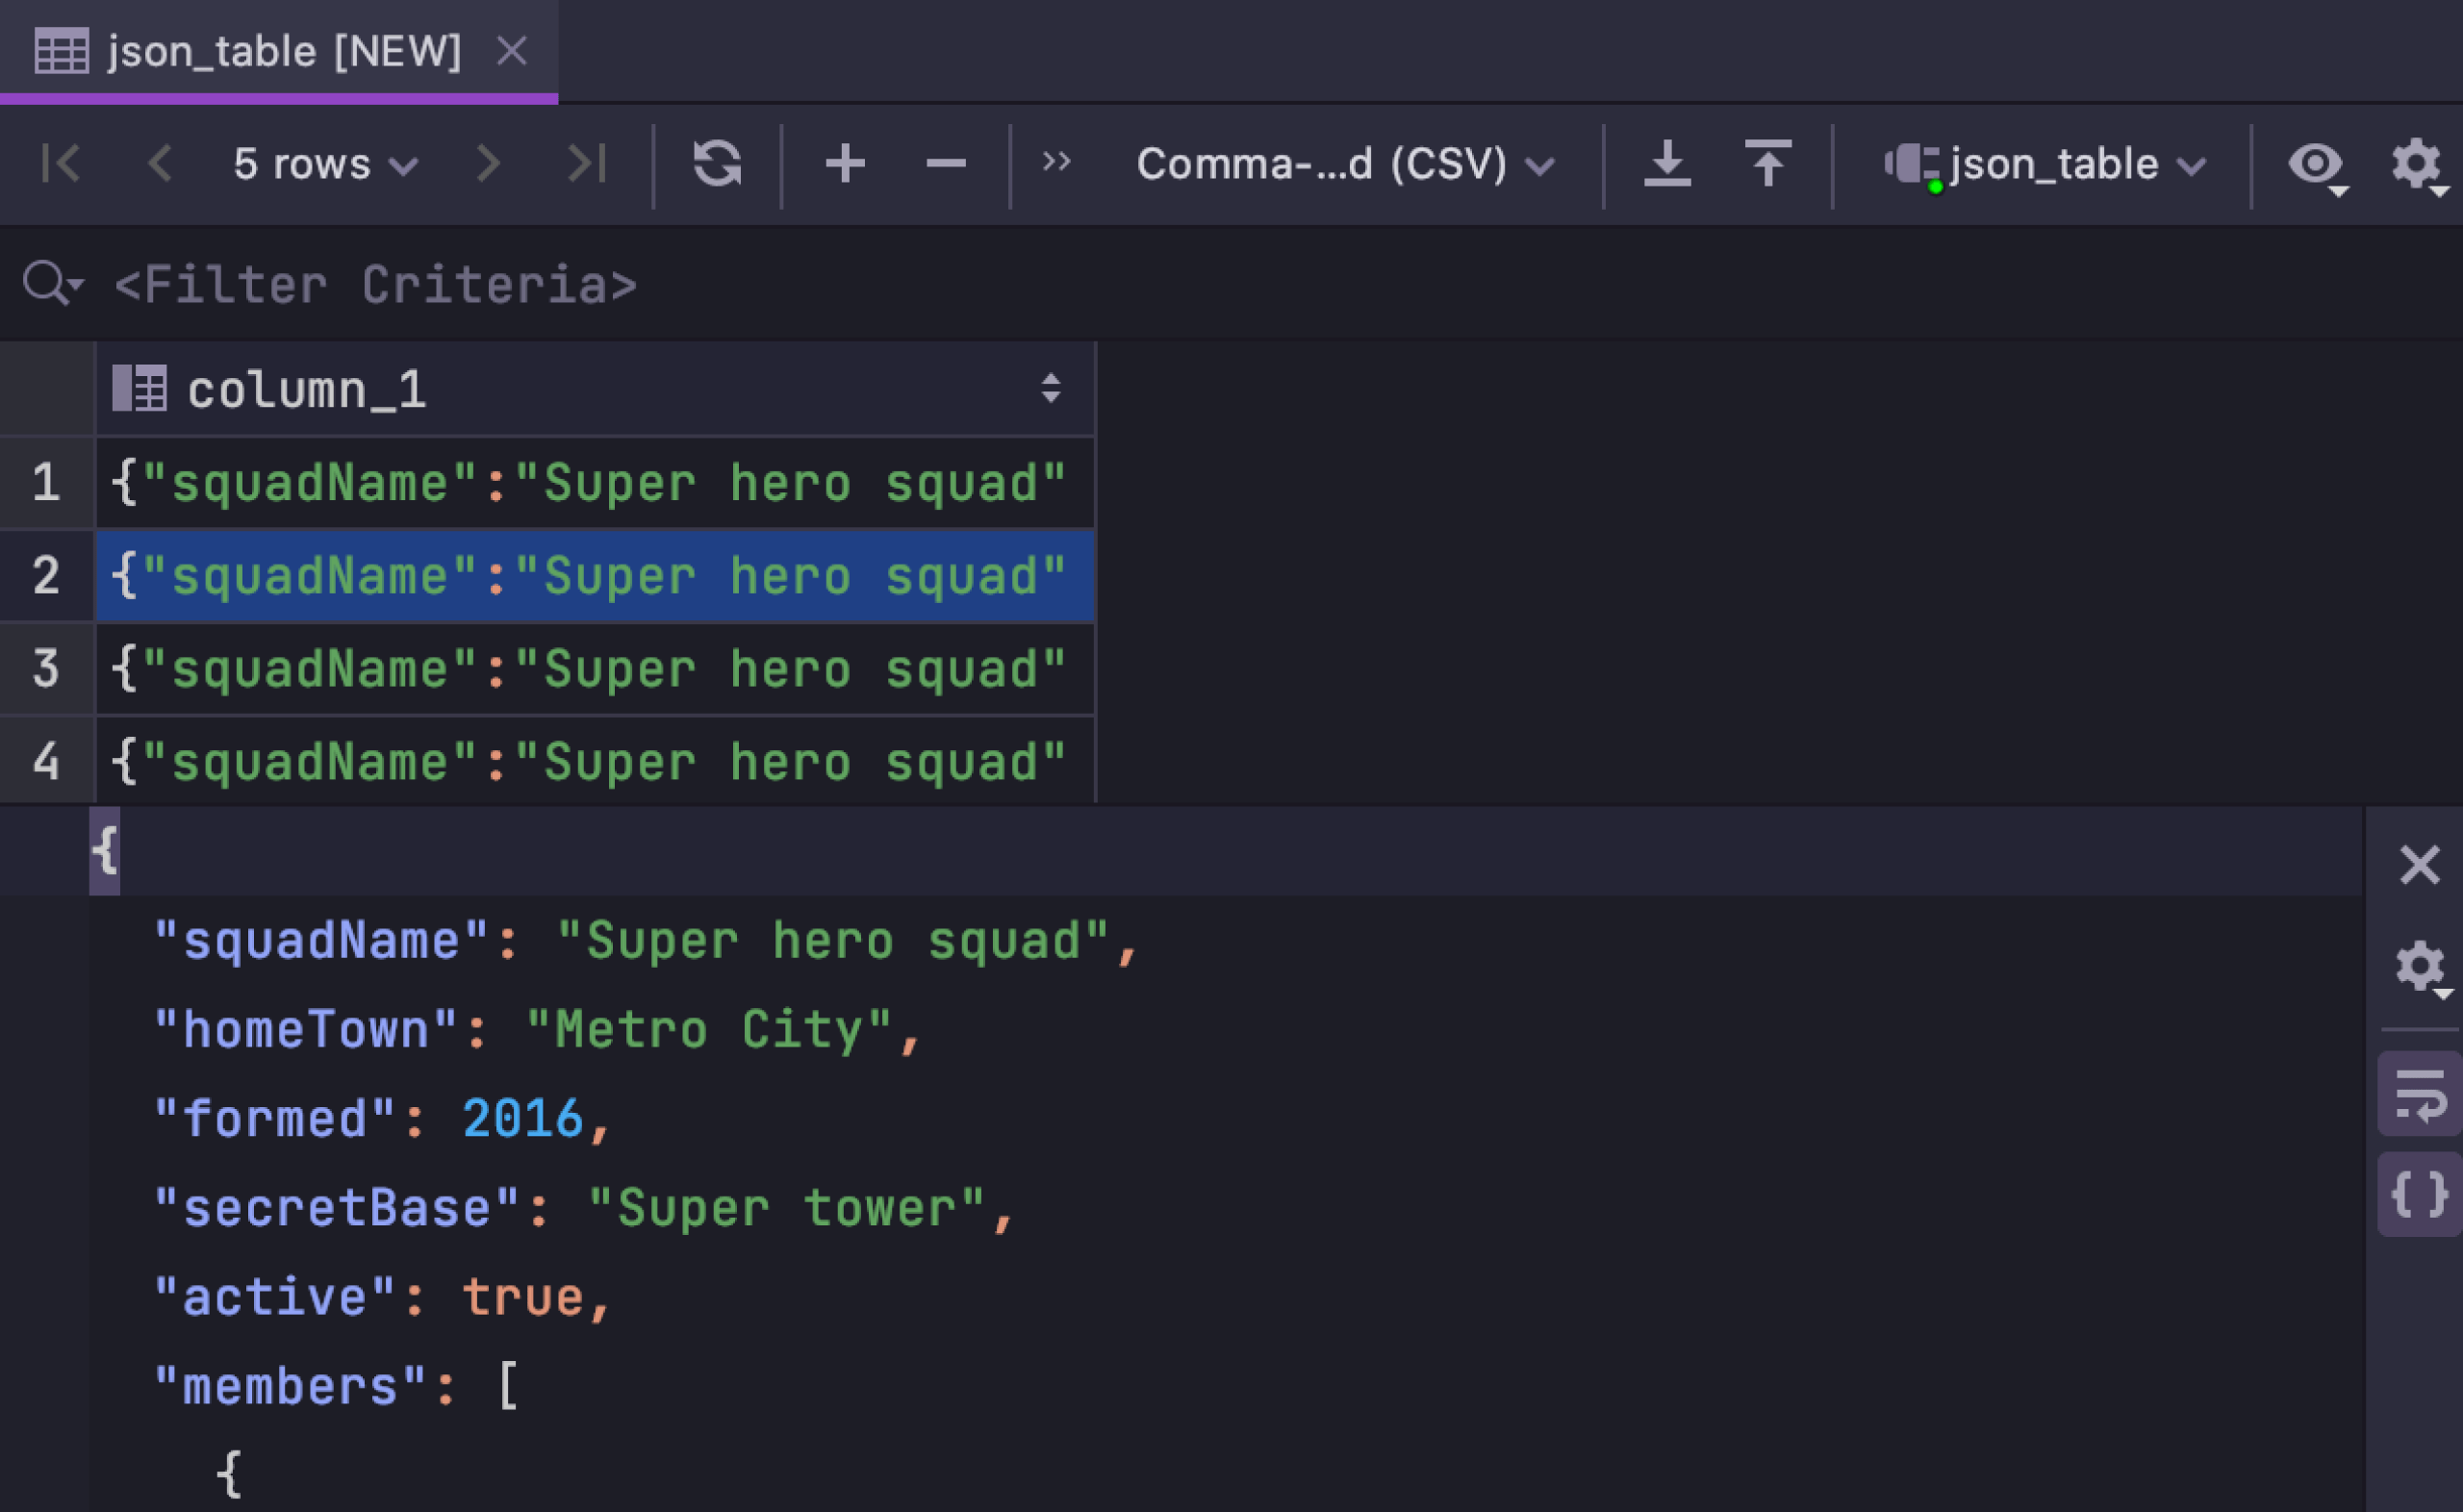This screenshot has width=2463, height=1512.
Task: Jump to last page of rows
Action: click(x=587, y=164)
